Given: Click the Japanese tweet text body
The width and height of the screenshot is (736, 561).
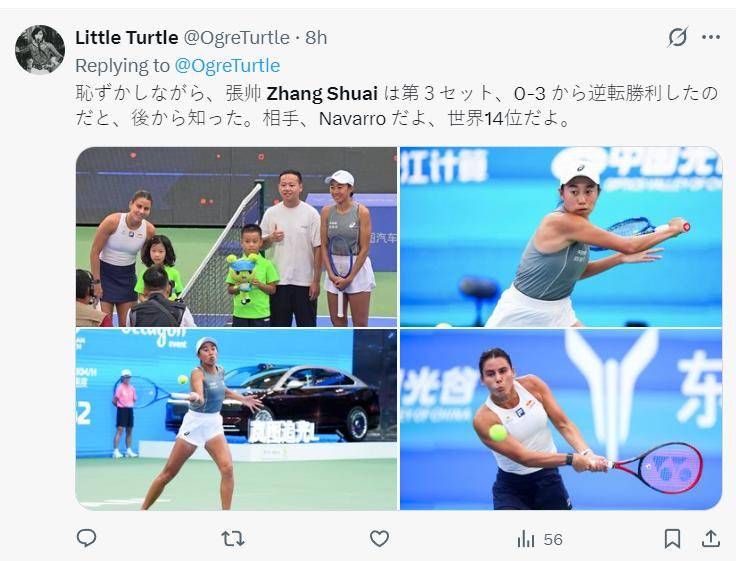Looking at the screenshot, I should 397,106.
